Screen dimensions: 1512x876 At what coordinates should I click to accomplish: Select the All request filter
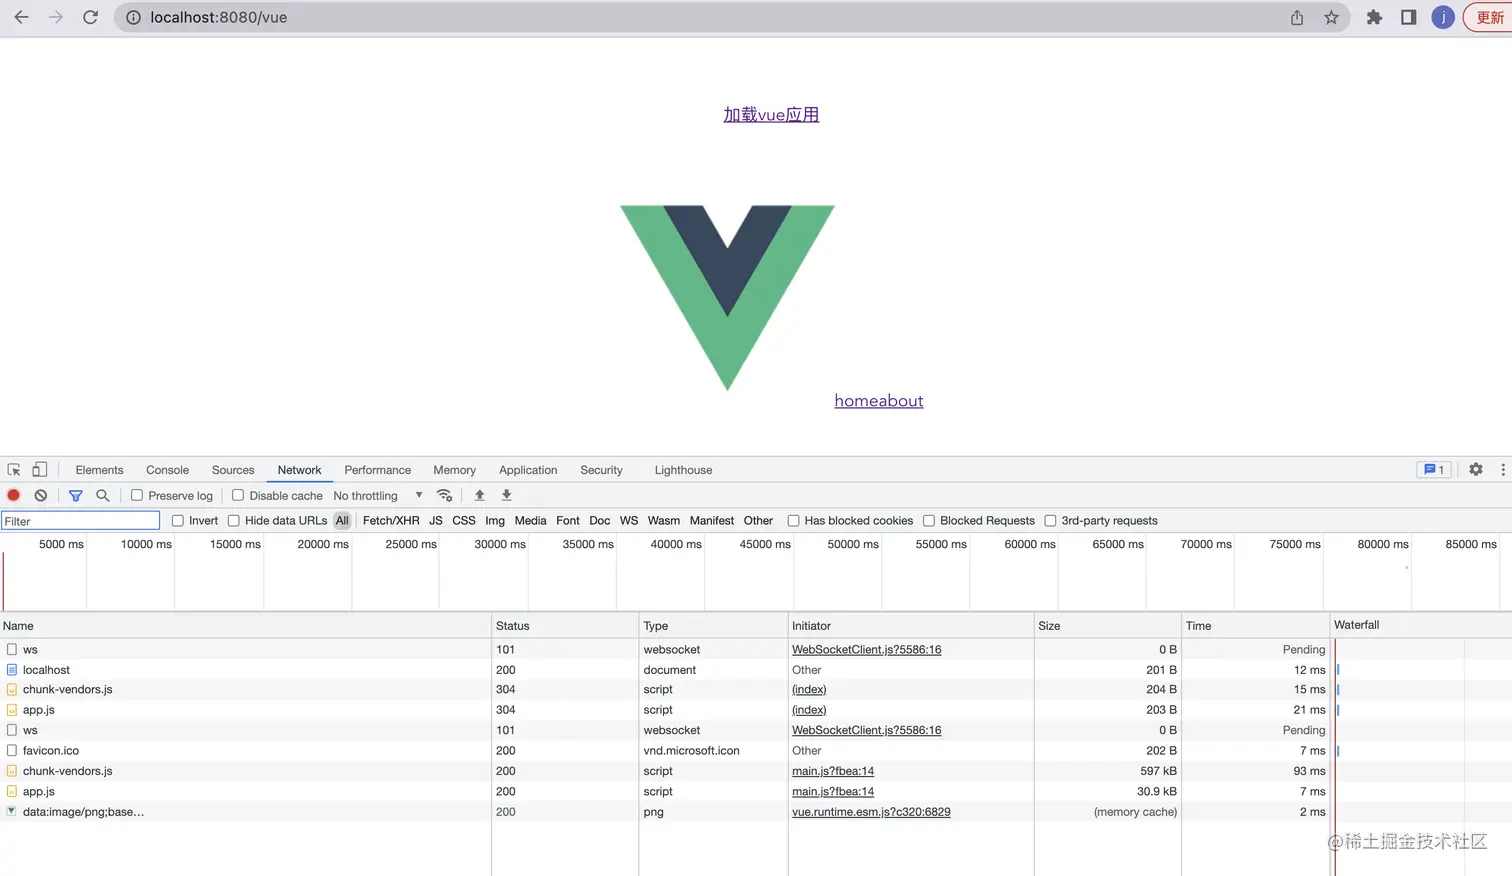(x=342, y=520)
